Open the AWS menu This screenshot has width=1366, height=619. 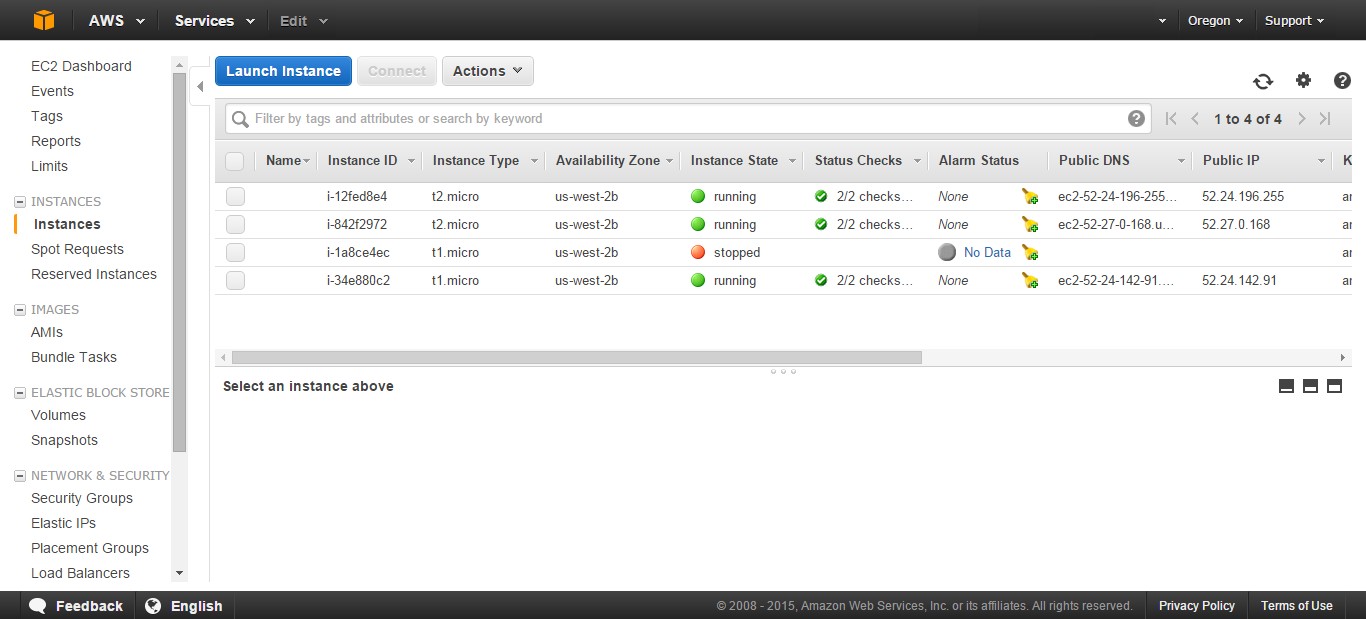(116, 20)
